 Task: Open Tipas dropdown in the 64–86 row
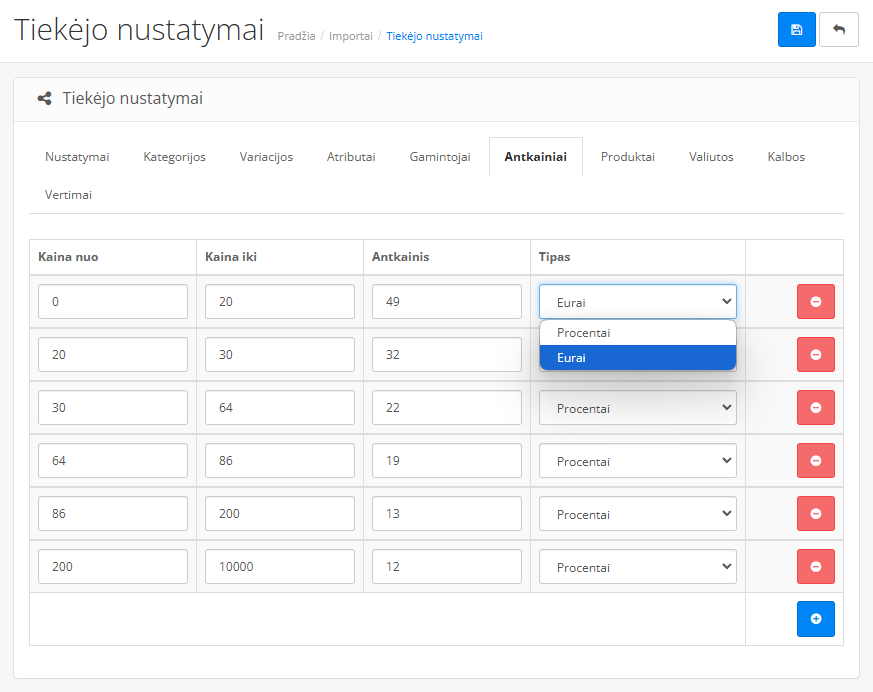click(x=637, y=461)
